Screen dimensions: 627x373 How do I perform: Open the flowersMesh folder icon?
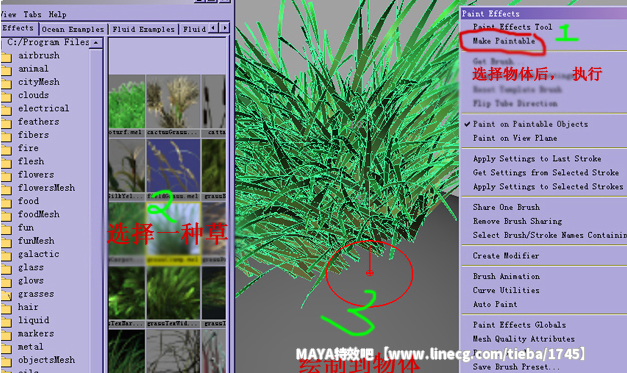[x=6, y=189]
